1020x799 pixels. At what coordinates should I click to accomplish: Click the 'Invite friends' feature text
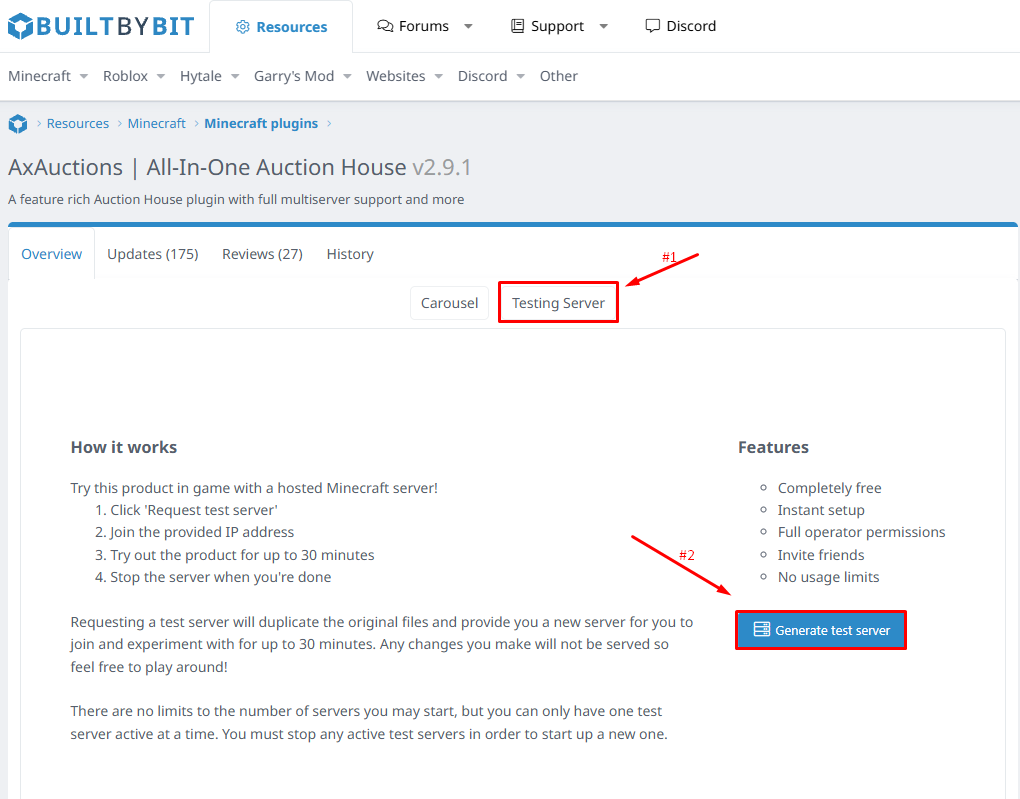(x=821, y=555)
